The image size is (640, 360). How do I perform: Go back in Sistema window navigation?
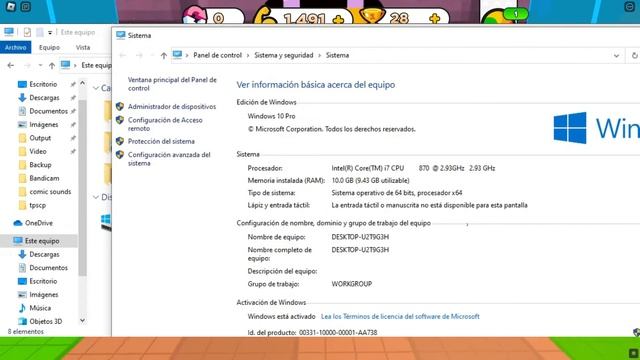click(x=122, y=56)
